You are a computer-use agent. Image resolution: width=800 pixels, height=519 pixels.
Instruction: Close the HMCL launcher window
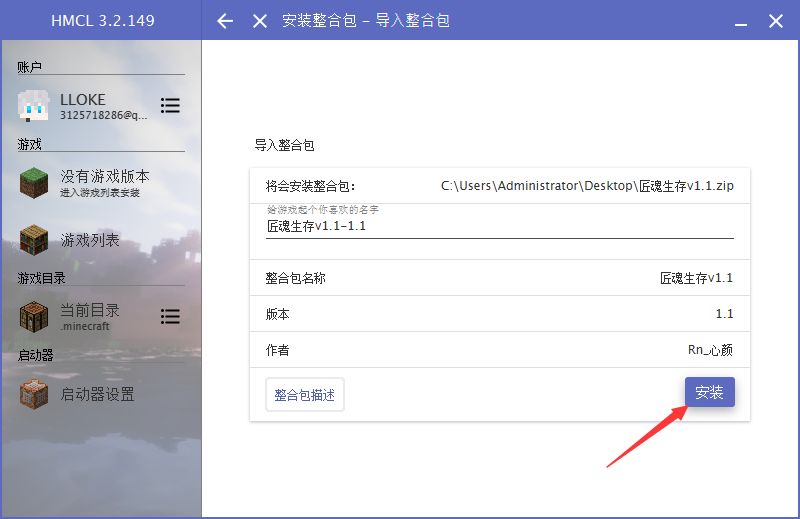tap(776, 21)
